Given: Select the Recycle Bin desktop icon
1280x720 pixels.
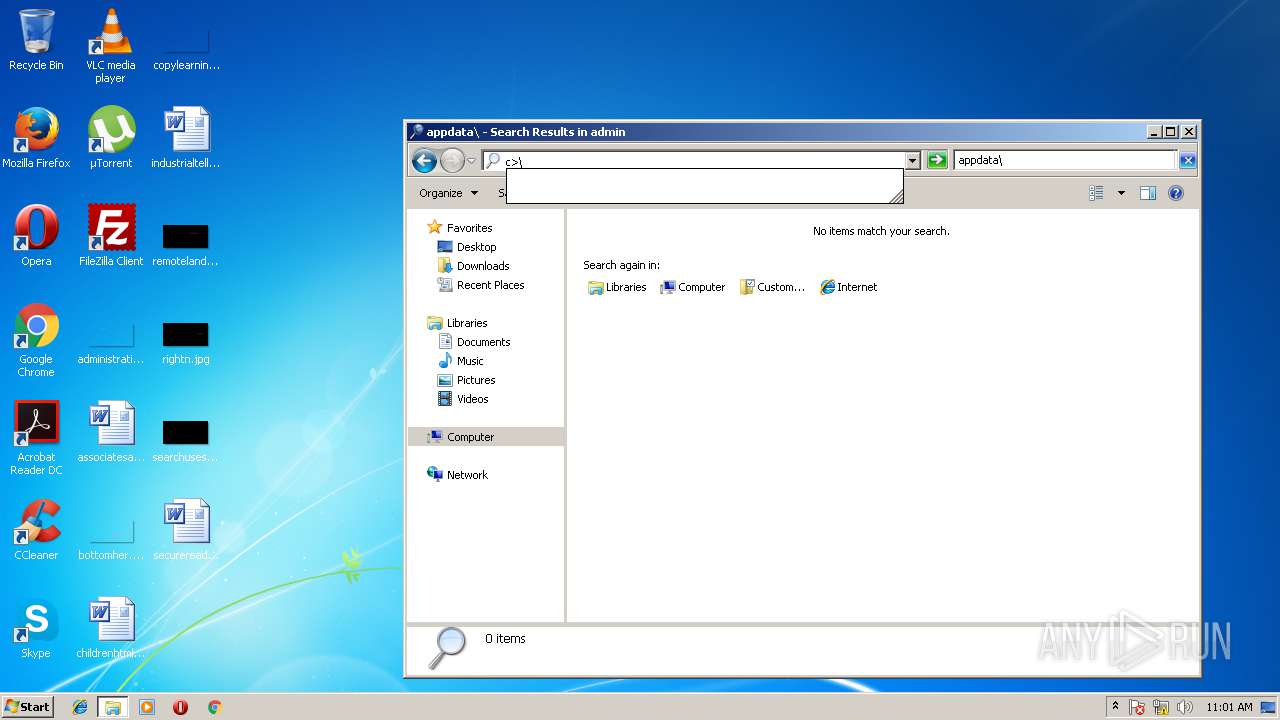Looking at the screenshot, I should pyautogui.click(x=36, y=40).
